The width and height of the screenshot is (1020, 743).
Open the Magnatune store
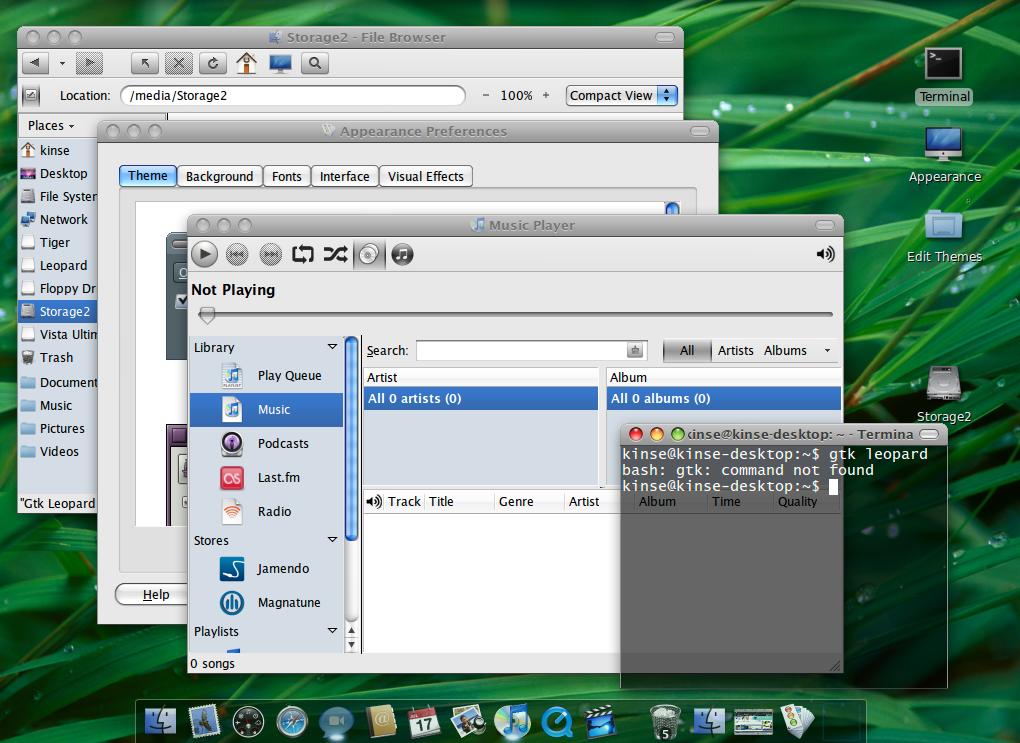267,602
